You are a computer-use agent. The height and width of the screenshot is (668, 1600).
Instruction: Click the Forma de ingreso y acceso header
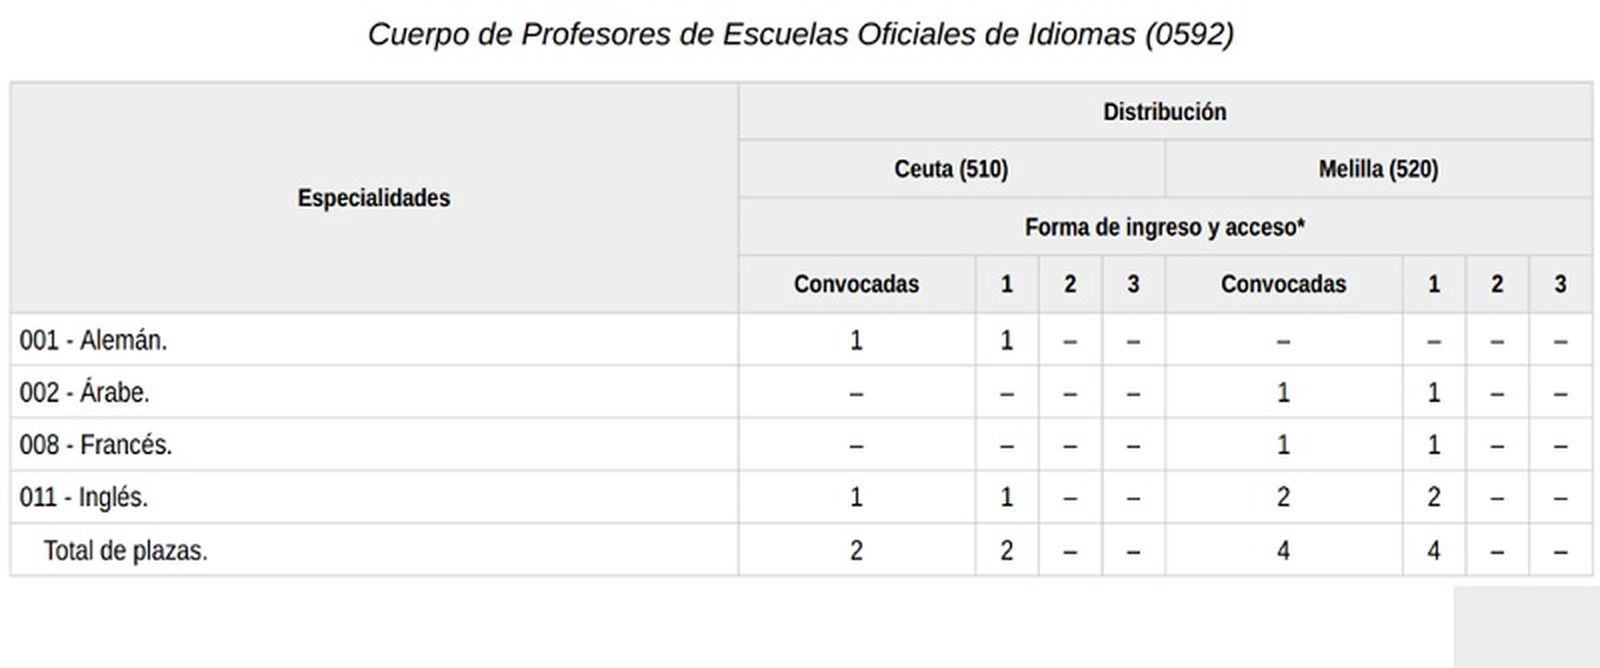point(1164,227)
